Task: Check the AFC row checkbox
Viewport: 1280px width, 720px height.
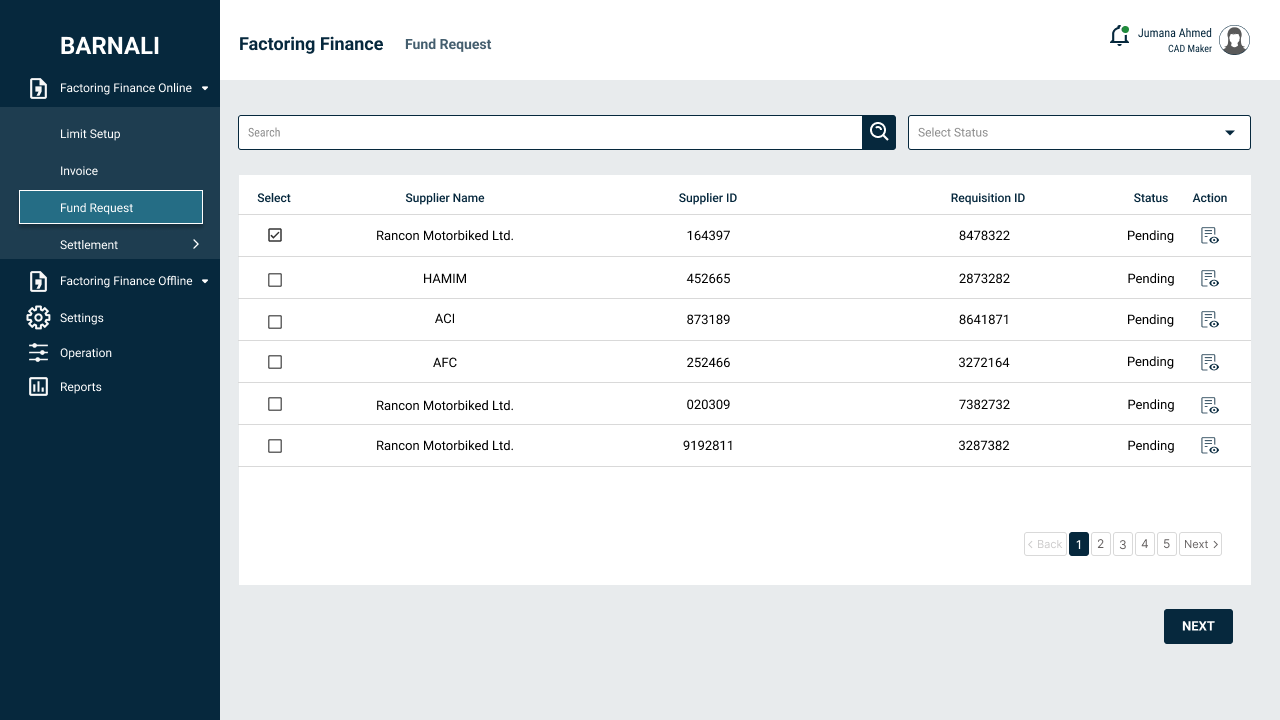Action: [275, 362]
